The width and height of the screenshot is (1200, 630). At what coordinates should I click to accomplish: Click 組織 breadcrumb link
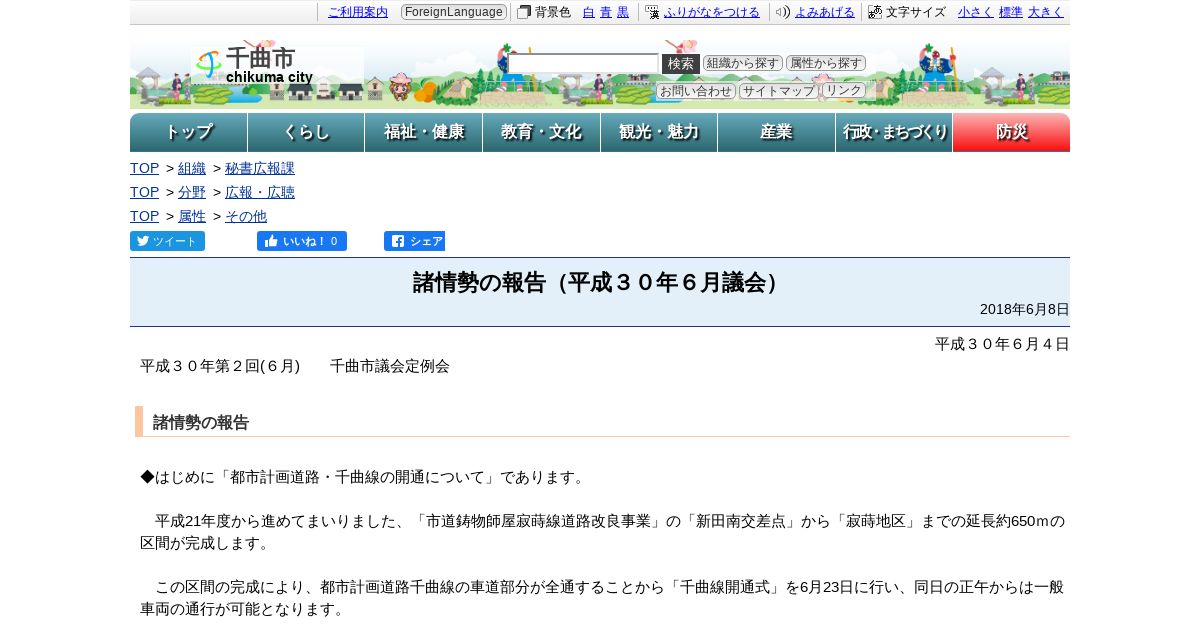tap(192, 168)
